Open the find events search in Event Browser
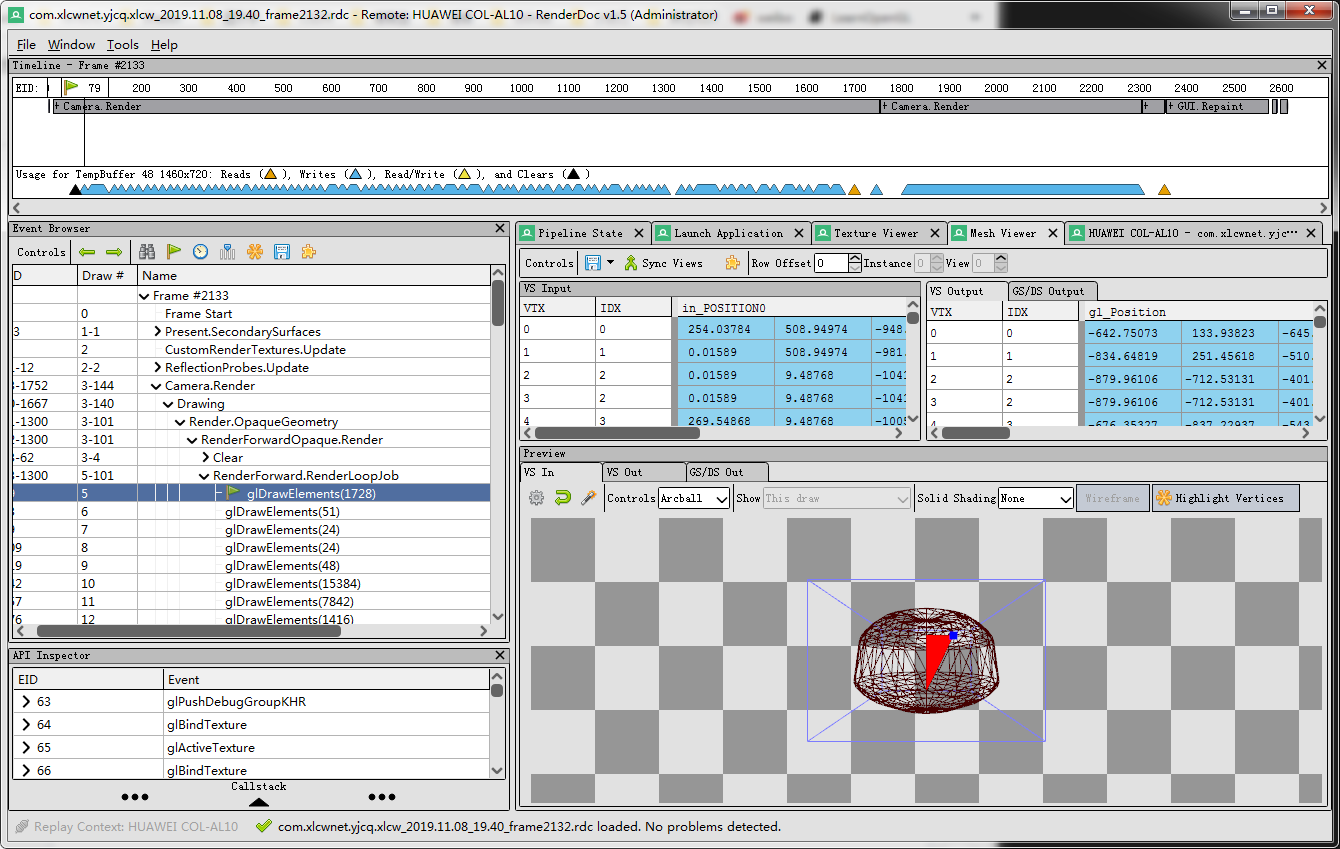 (x=148, y=252)
